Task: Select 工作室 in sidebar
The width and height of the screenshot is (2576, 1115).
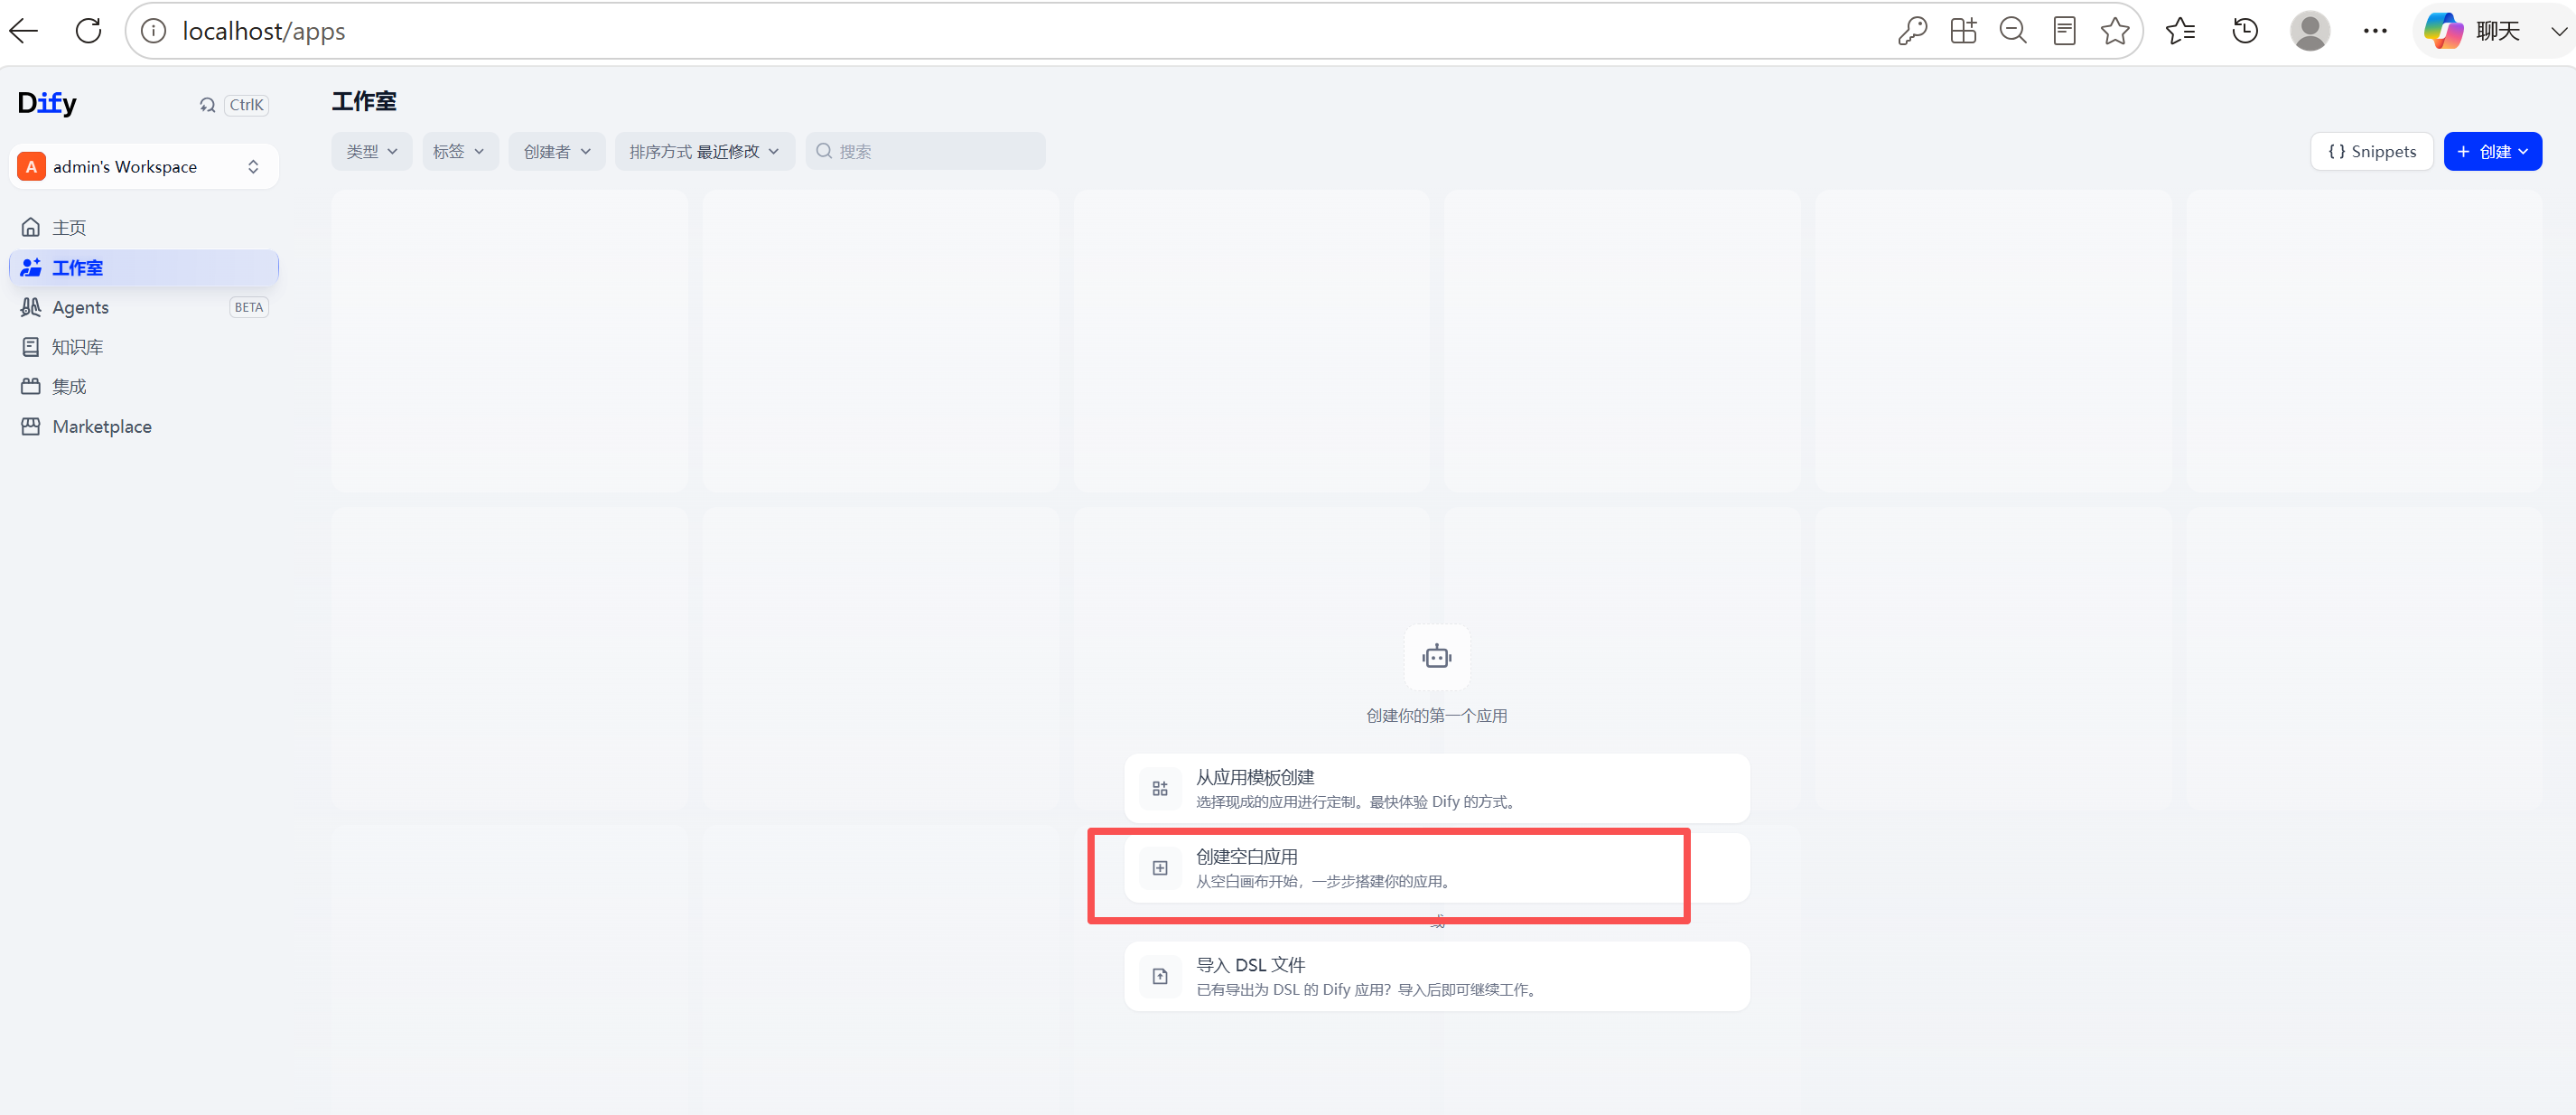Action: pos(144,268)
